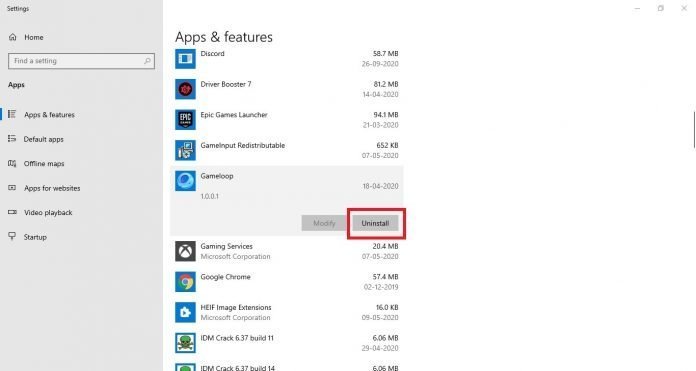Image resolution: width=696 pixels, height=371 pixels.
Task: Click the vertical scrollbar thumb
Action: coord(694,130)
